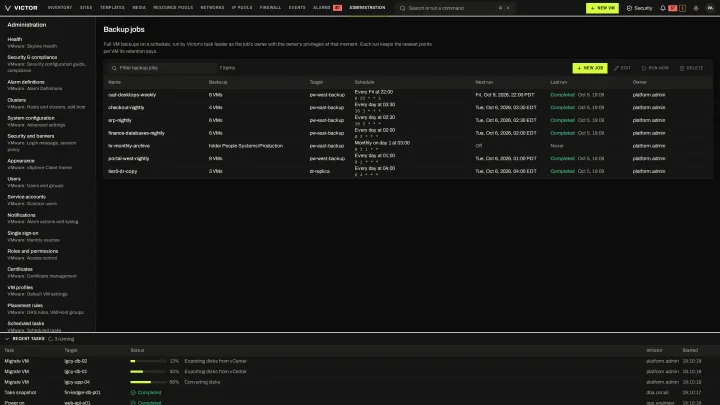This screenshot has width=720, height=405.
Task: Select the Administration tab
Action: [367, 8]
